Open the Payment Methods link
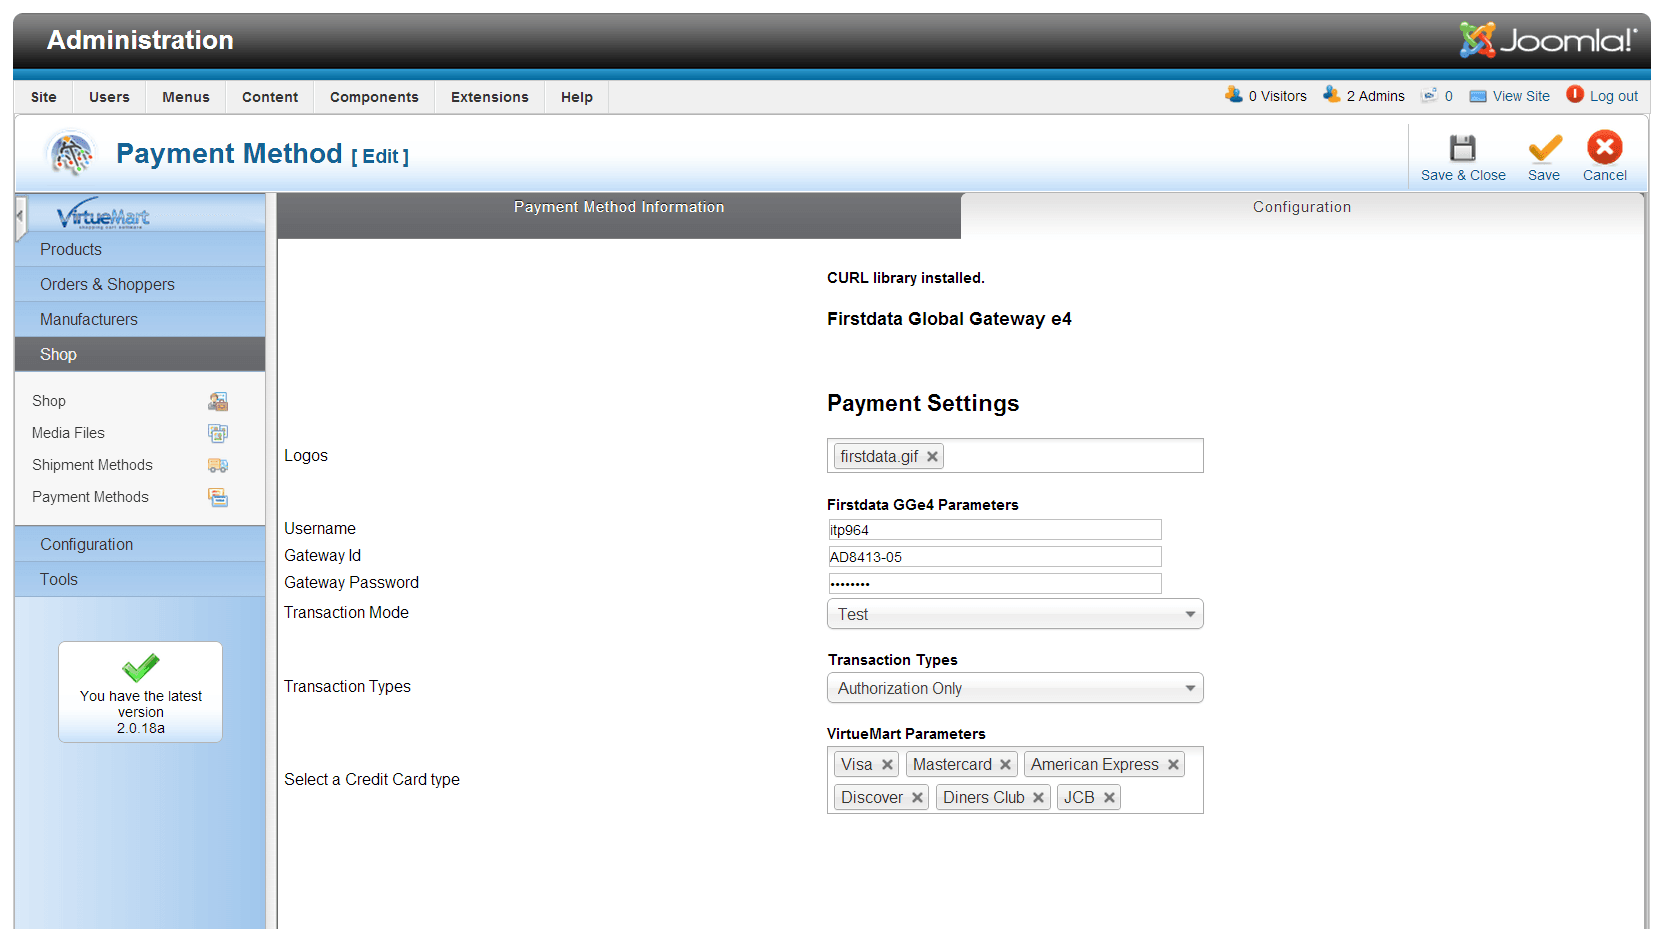Viewport: 1661px width, 929px height. pyautogui.click(x=90, y=497)
